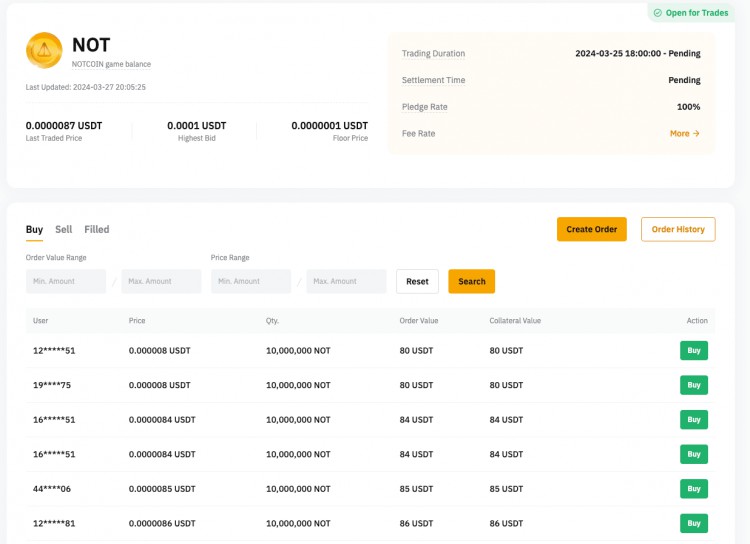Image resolution: width=750 pixels, height=544 pixels.
Task: Click the Reset button
Action: (417, 281)
